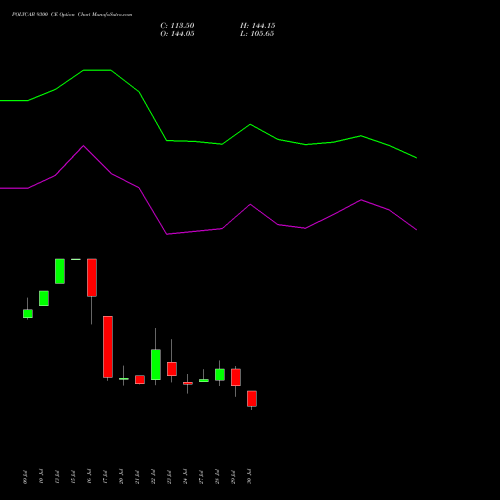Viewport: 500px width, 500px height.
Task: Click the 22 Jul date axis label
Action: [x=153, y=477]
